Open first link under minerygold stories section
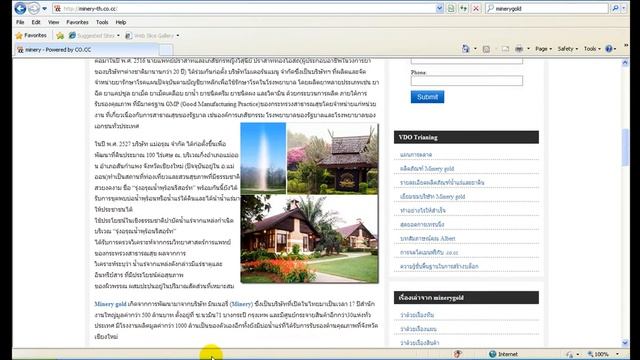 click(417, 315)
